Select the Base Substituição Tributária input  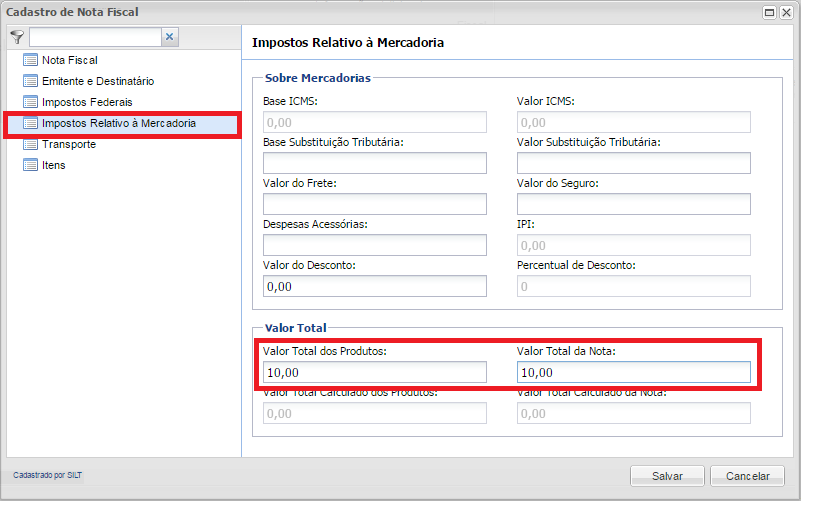374,163
